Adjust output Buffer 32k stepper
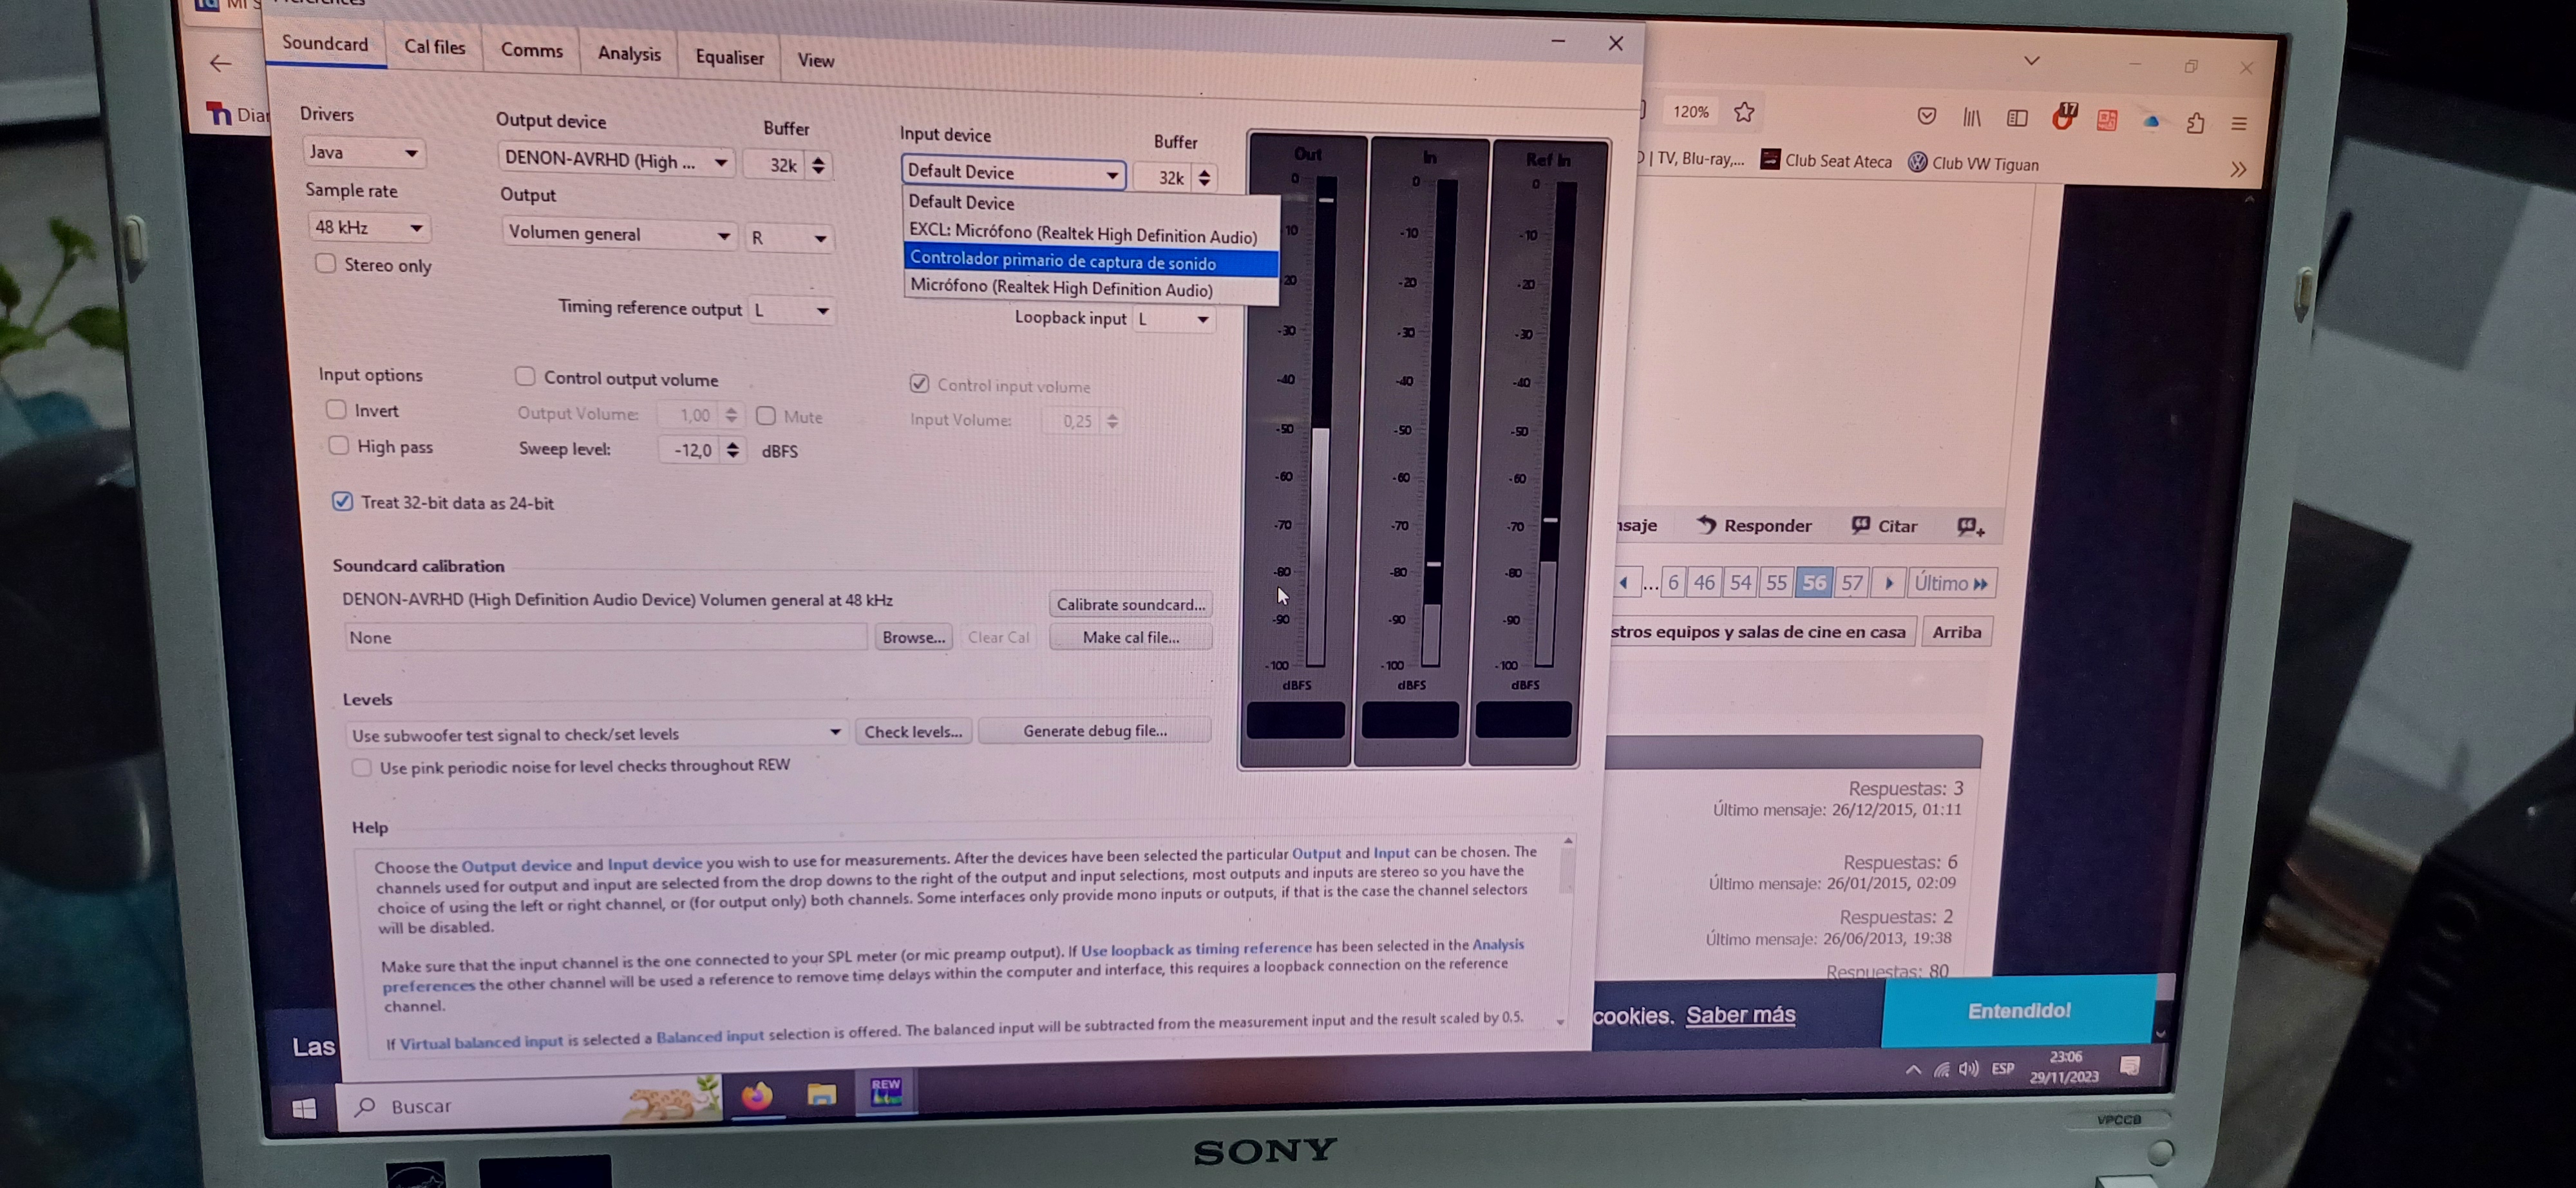 [x=818, y=165]
